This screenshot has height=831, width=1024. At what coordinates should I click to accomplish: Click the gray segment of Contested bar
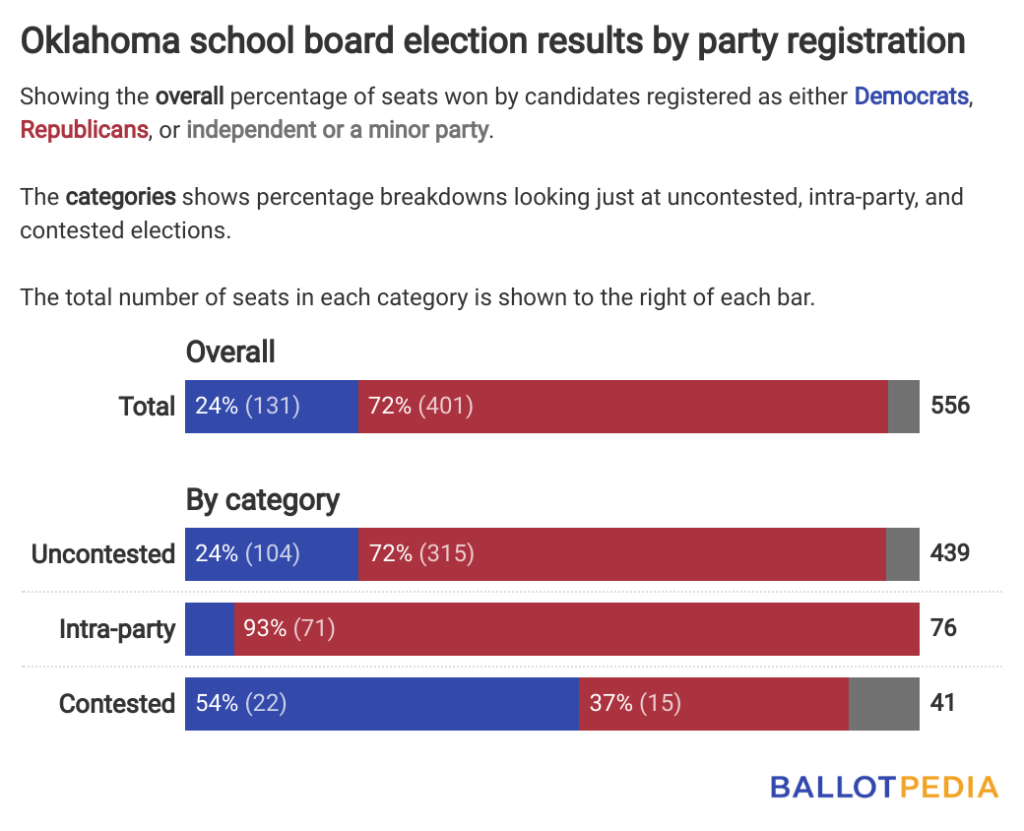pyautogui.click(x=884, y=704)
